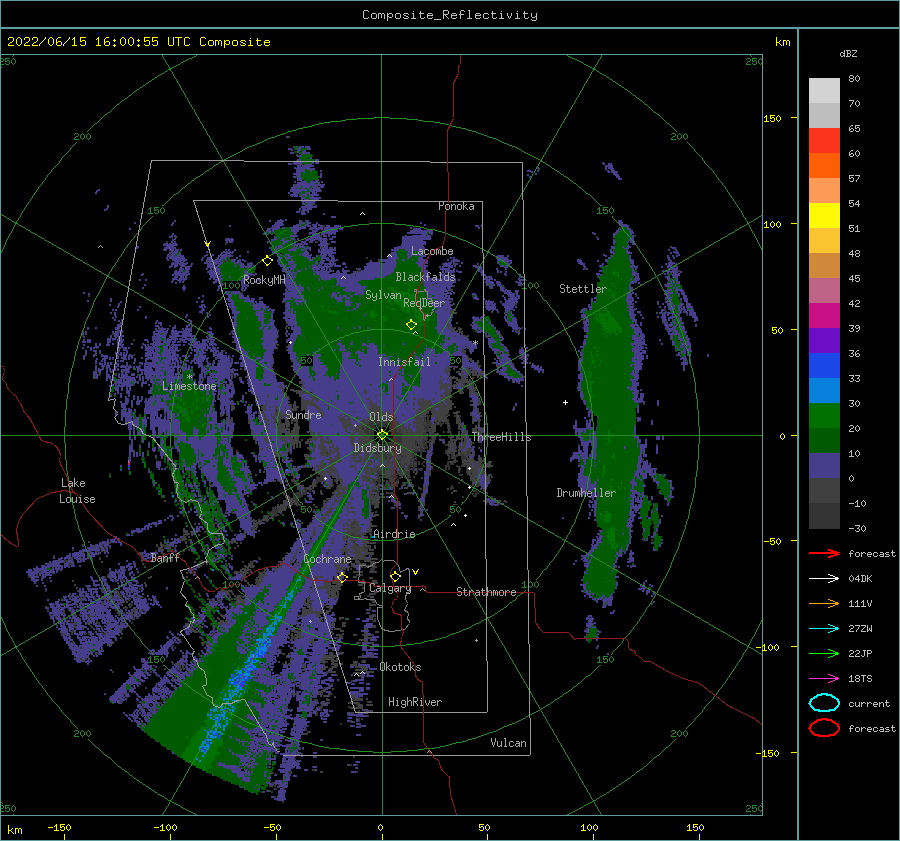Click the yellow radar-center diamond near Olds

(x=382, y=435)
